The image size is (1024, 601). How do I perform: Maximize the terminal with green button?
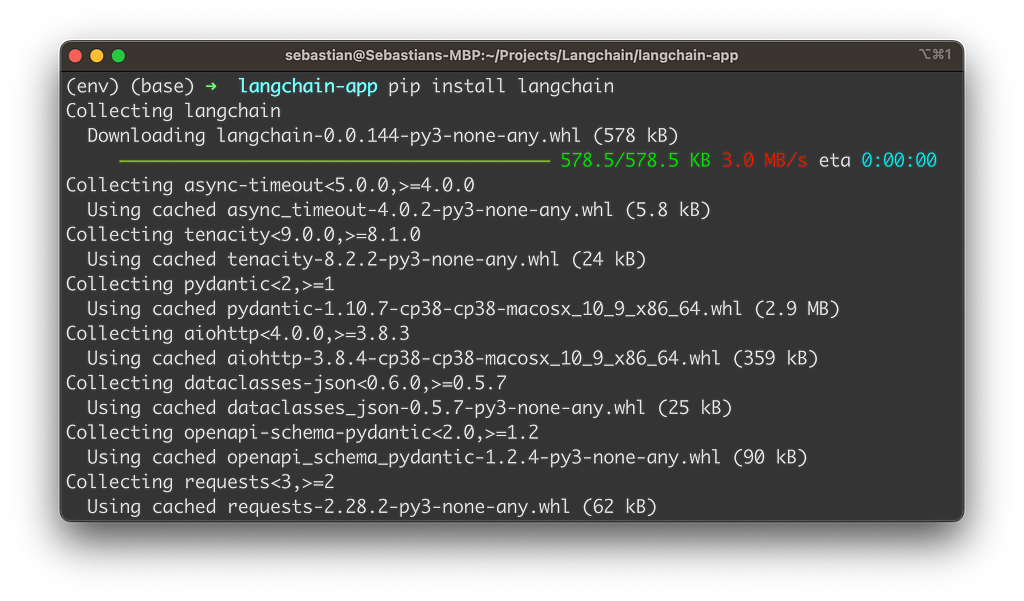pos(118,56)
